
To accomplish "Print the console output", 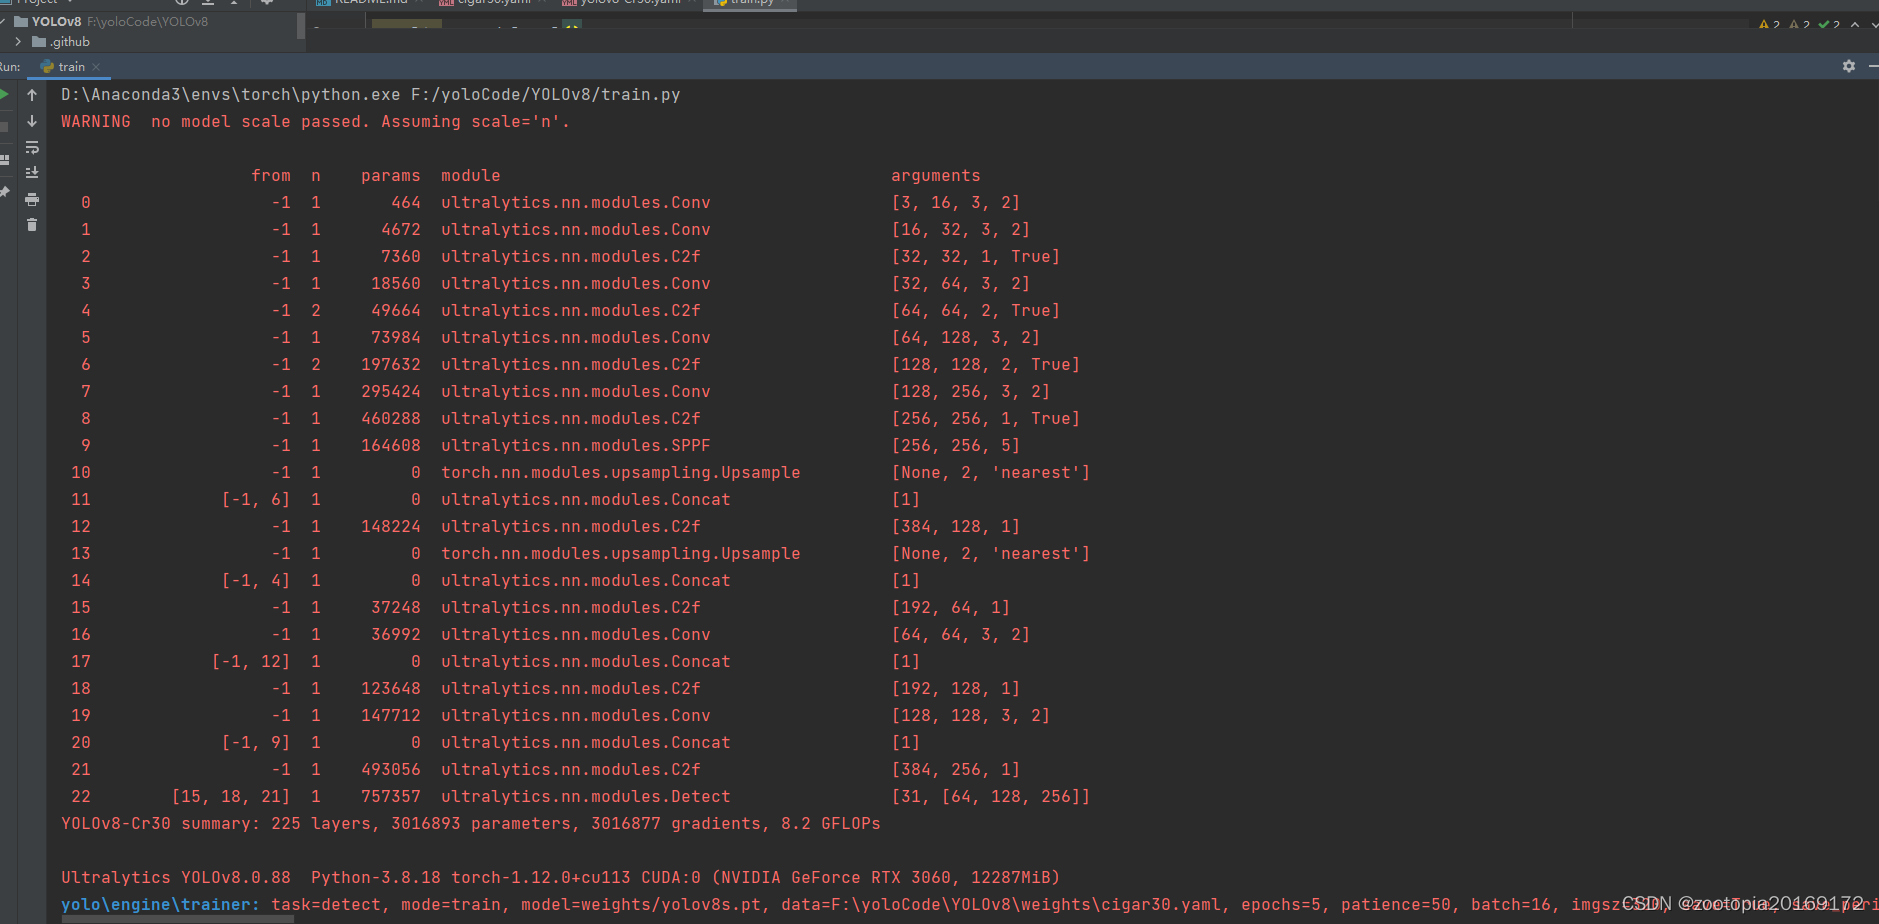I will 32,199.
